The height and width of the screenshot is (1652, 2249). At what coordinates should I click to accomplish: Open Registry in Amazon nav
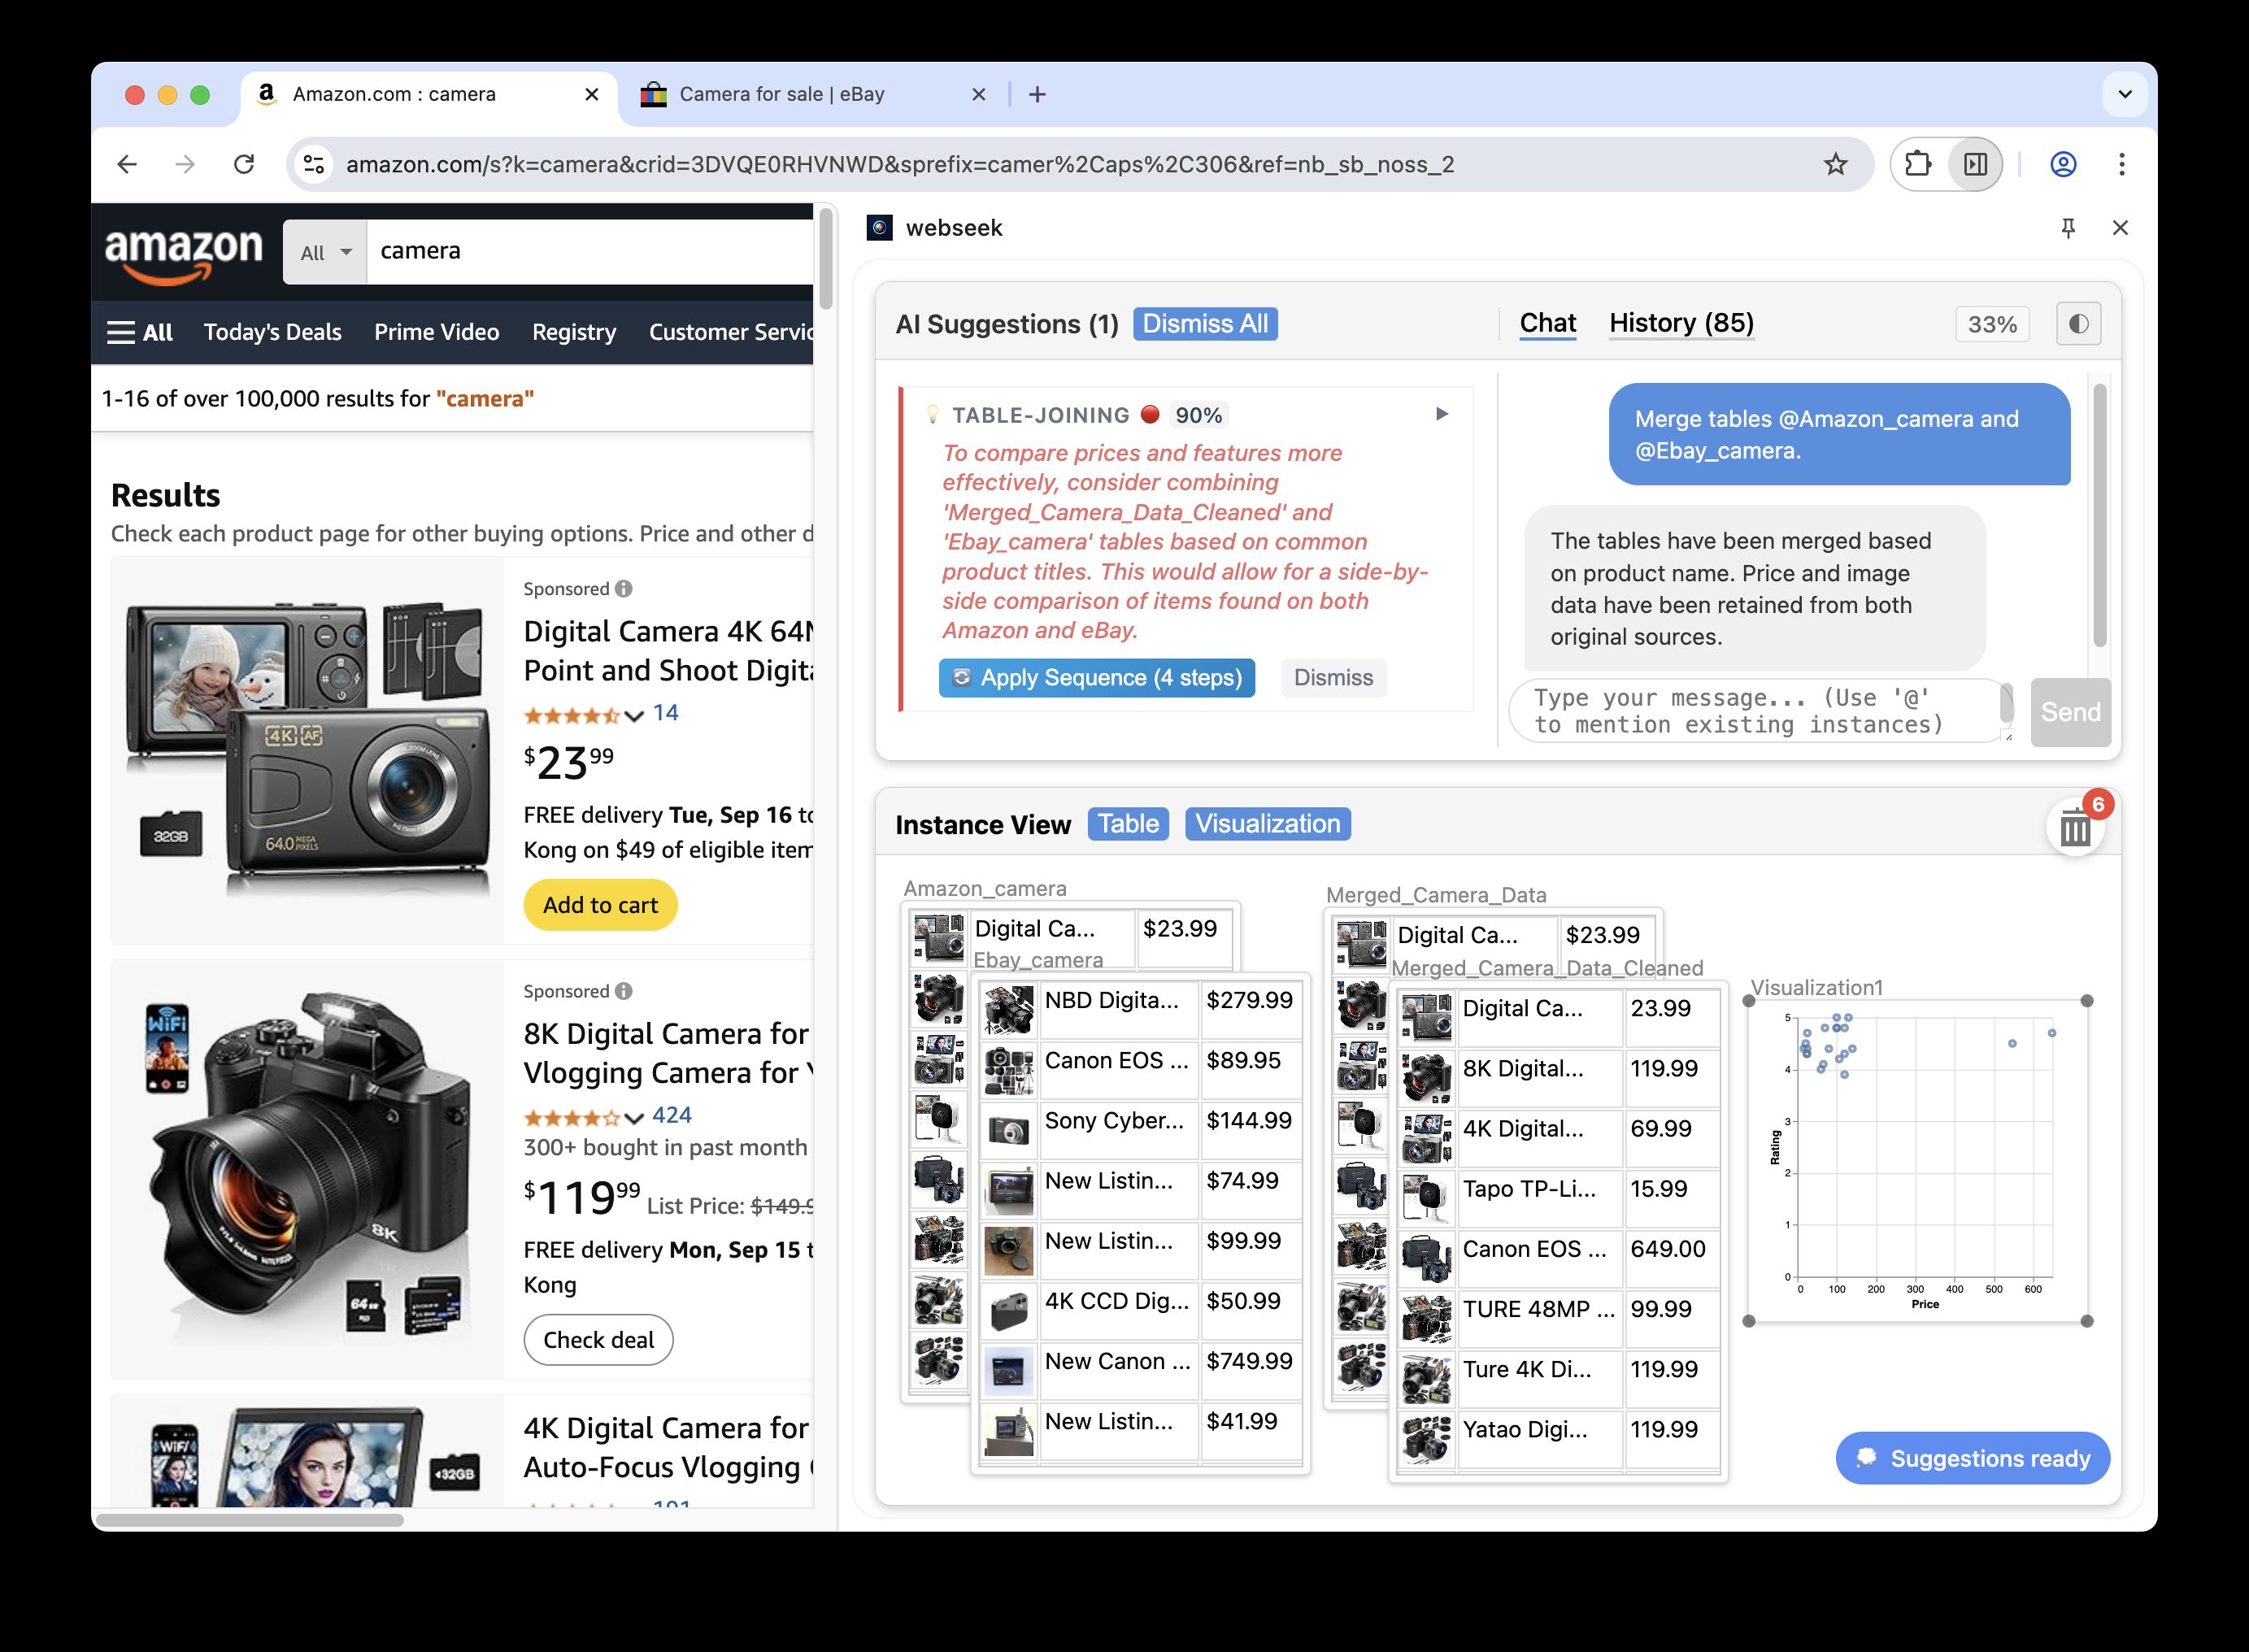click(574, 332)
